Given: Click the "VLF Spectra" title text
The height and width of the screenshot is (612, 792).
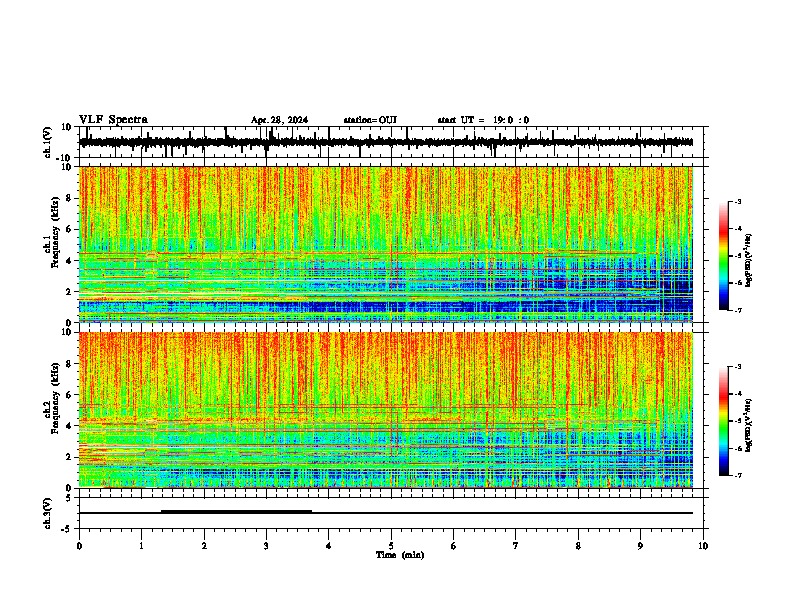Looking at the screenshot, I should point(113,120).
